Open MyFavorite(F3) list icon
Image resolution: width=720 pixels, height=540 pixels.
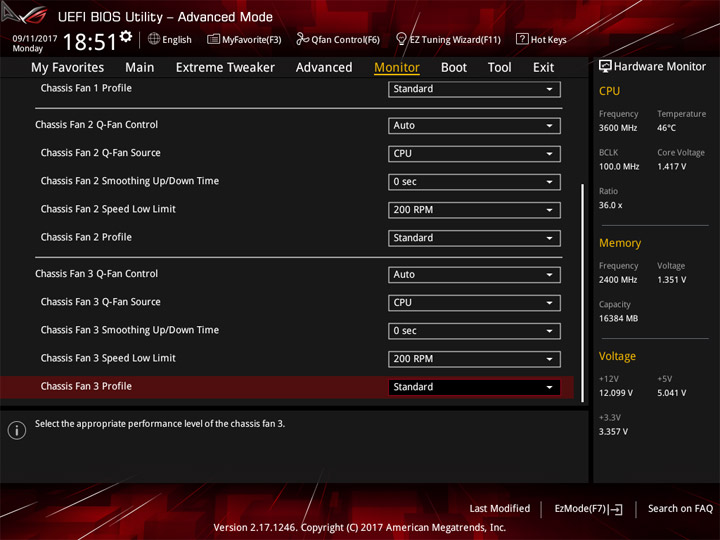click(213, 39)
